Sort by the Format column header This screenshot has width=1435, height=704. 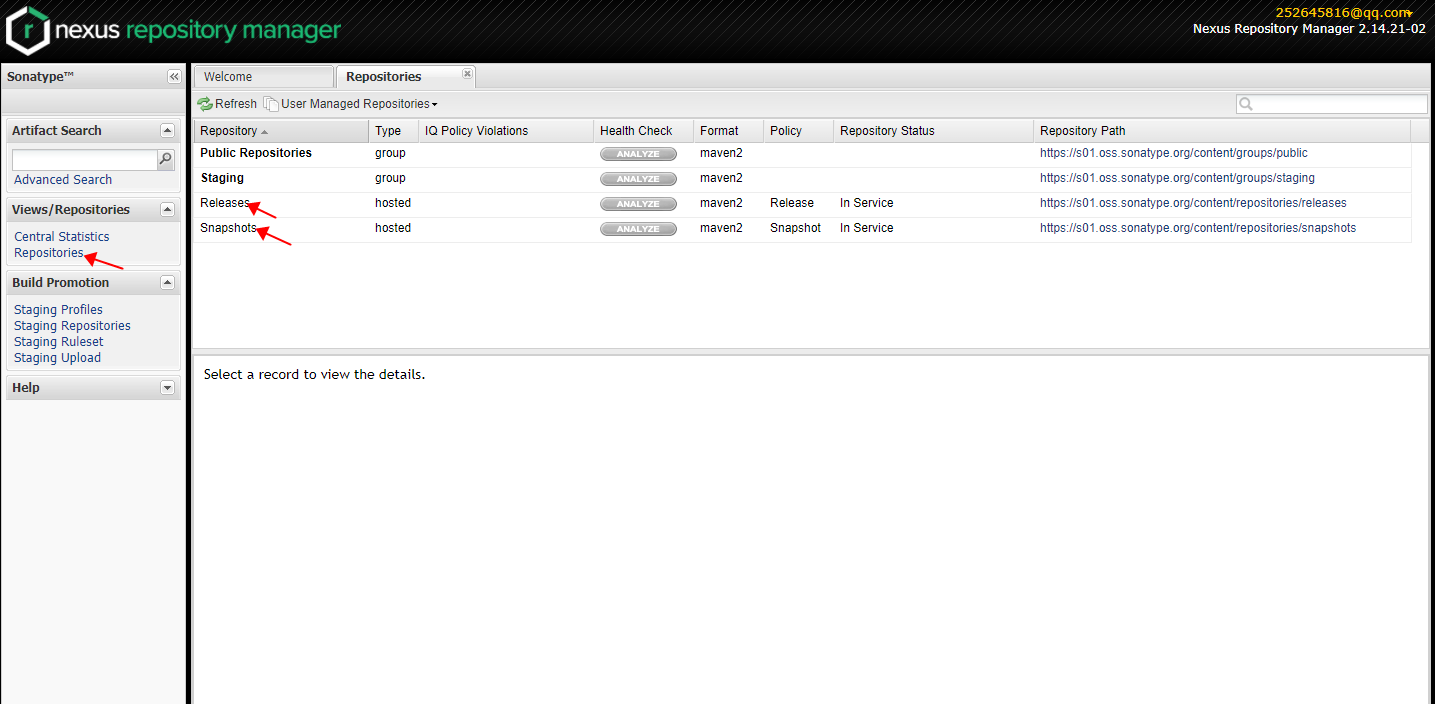coord(728,131)
